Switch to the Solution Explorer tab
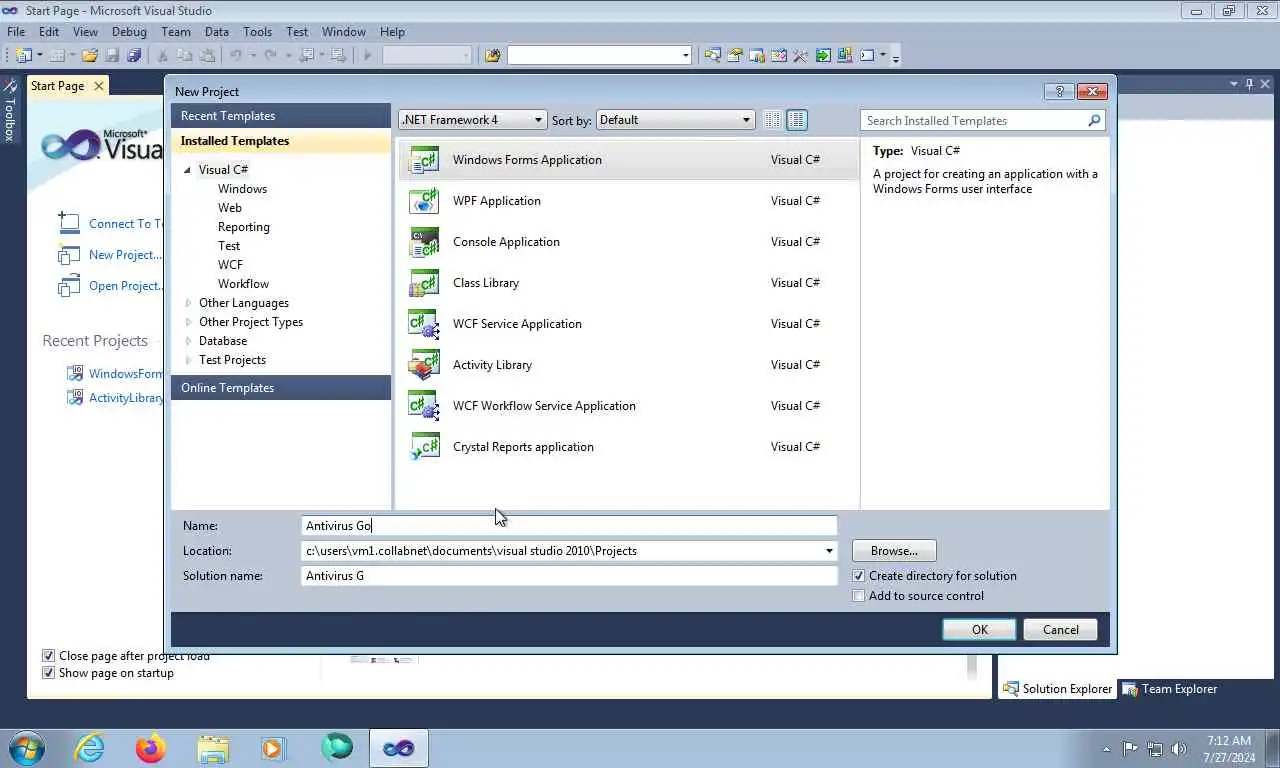 (x=1057, y=689)
